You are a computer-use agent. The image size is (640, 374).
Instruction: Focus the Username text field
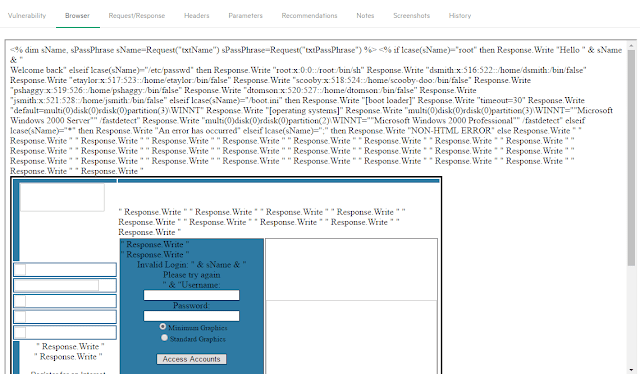(191, 295)
